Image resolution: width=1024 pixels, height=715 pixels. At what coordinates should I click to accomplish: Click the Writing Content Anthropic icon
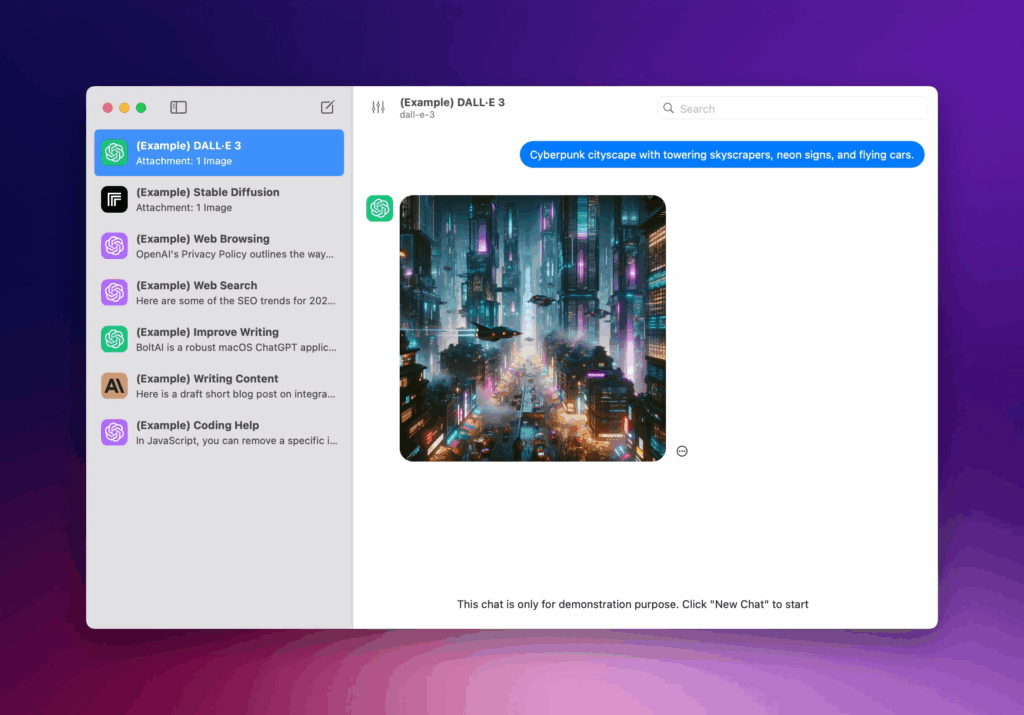point(114,386)
